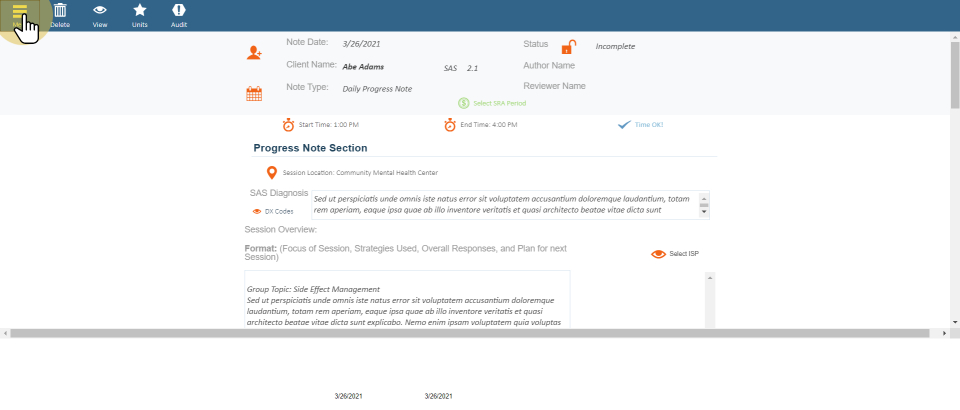The image size is (960, 410).
Task: Toggle the orange status unlock padlock
Action: coord(568,47)
